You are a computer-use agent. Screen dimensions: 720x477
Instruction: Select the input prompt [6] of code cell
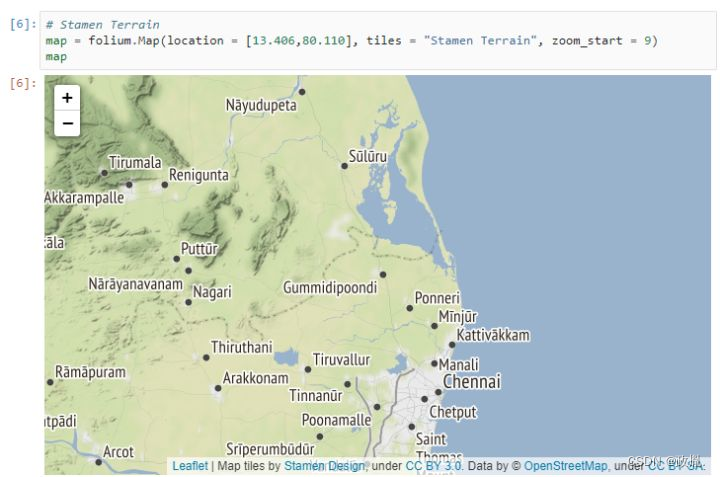(22, 24)
